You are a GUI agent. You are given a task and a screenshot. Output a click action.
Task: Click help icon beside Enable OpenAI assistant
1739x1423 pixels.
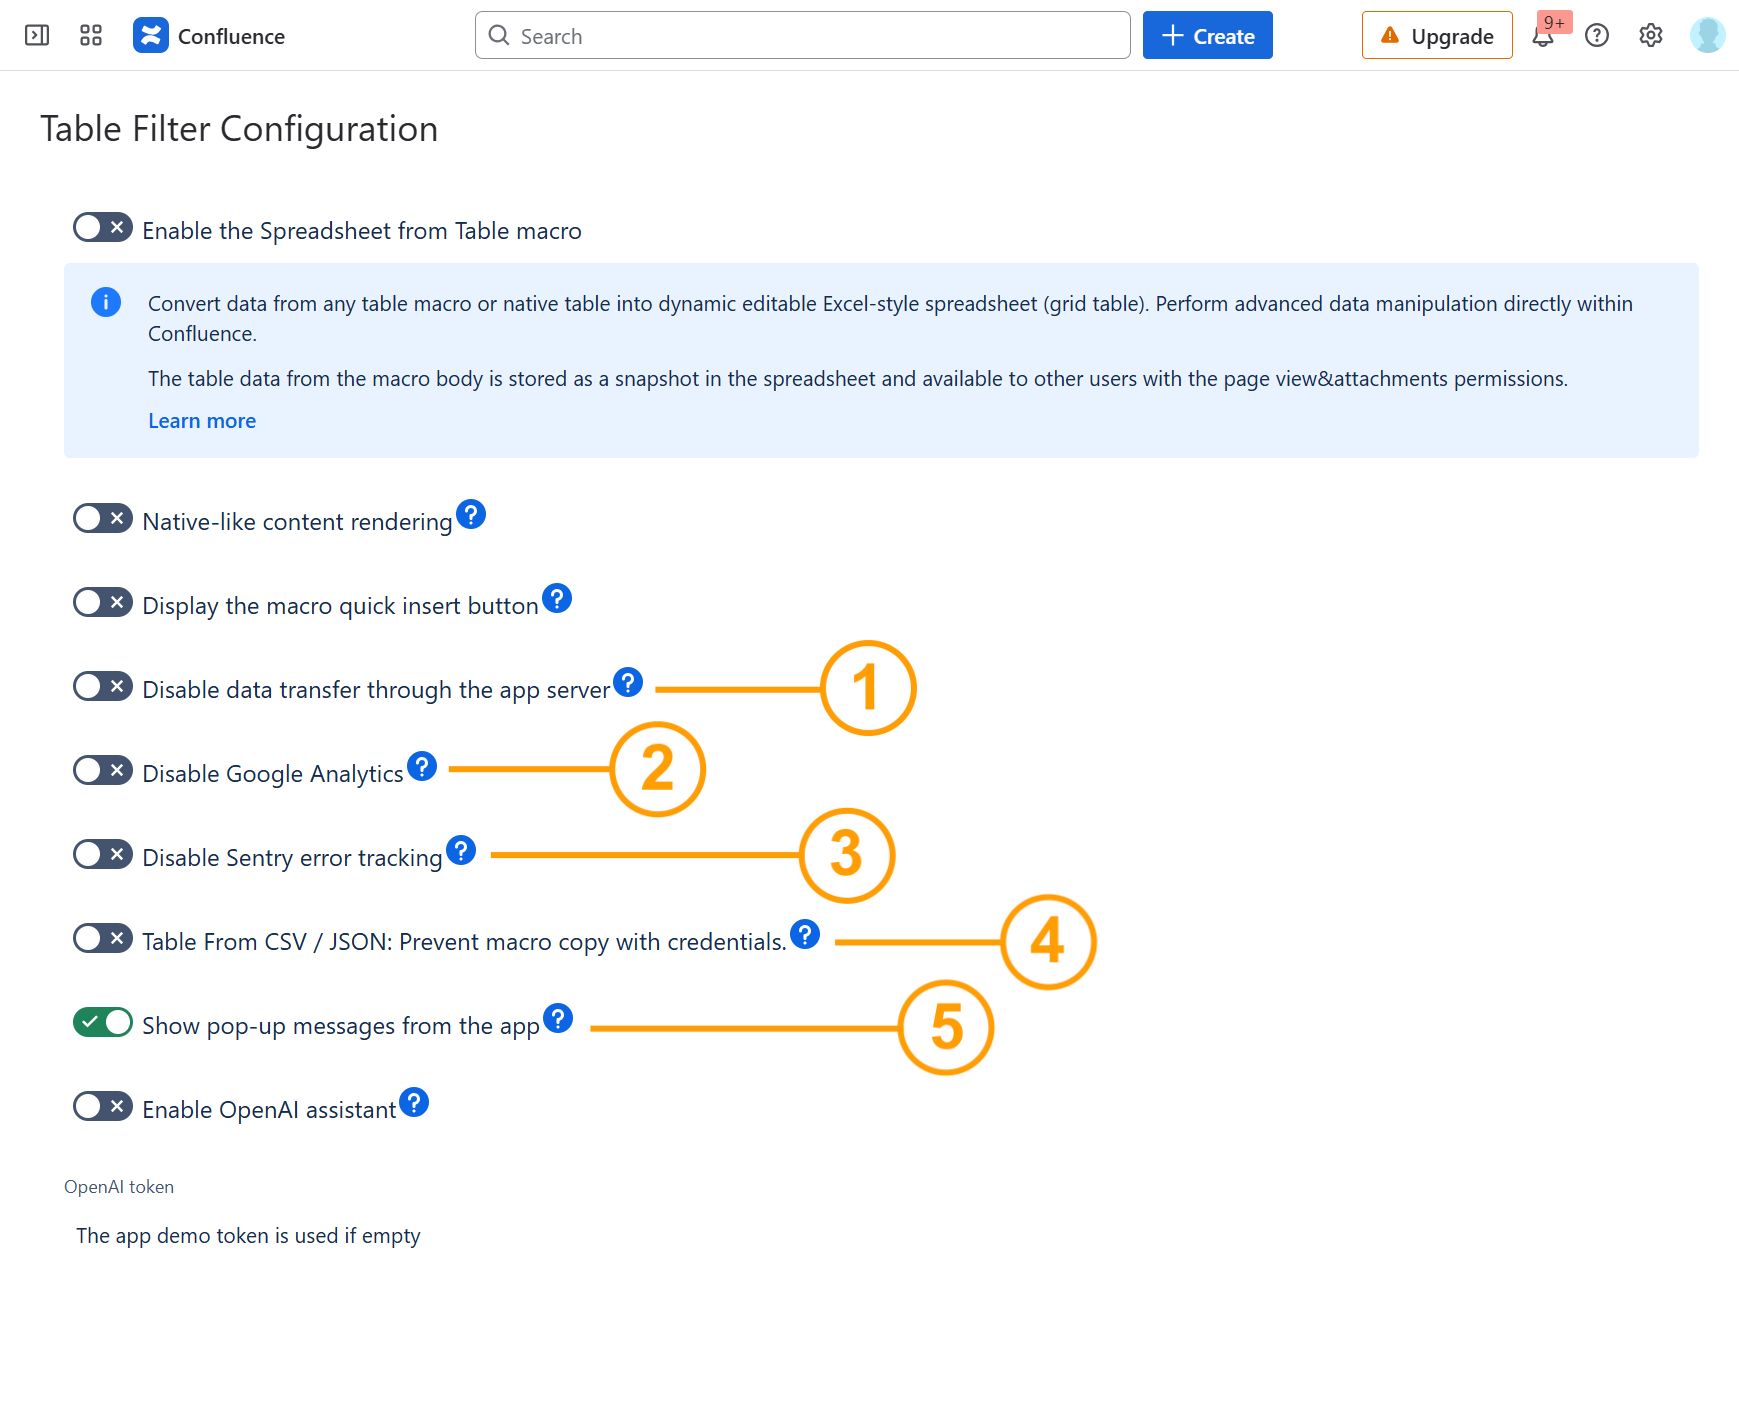[x=414, y=1103]
